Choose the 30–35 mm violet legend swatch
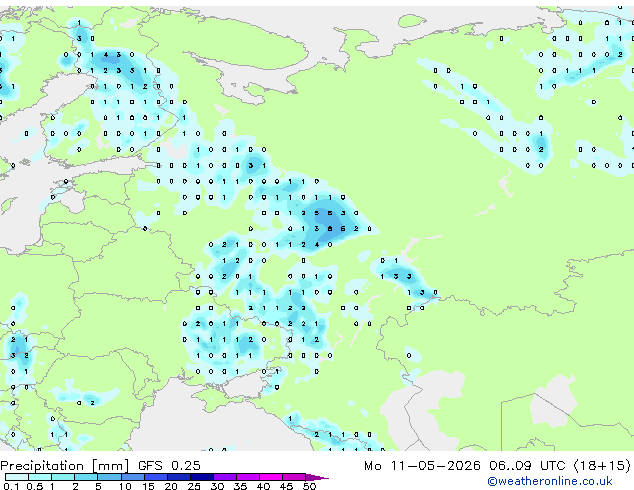Viewport: 634px width, 490px height. tap(225, 477)
